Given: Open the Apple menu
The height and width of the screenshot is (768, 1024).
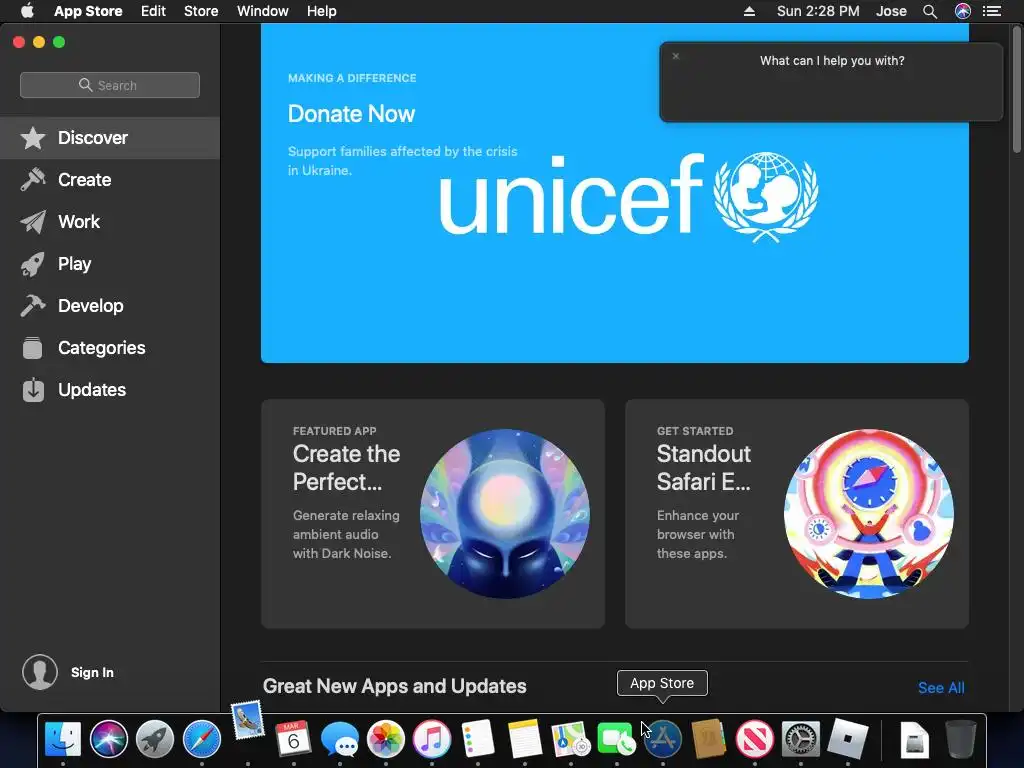Looking at the screenshot, I should click(27, 11).
